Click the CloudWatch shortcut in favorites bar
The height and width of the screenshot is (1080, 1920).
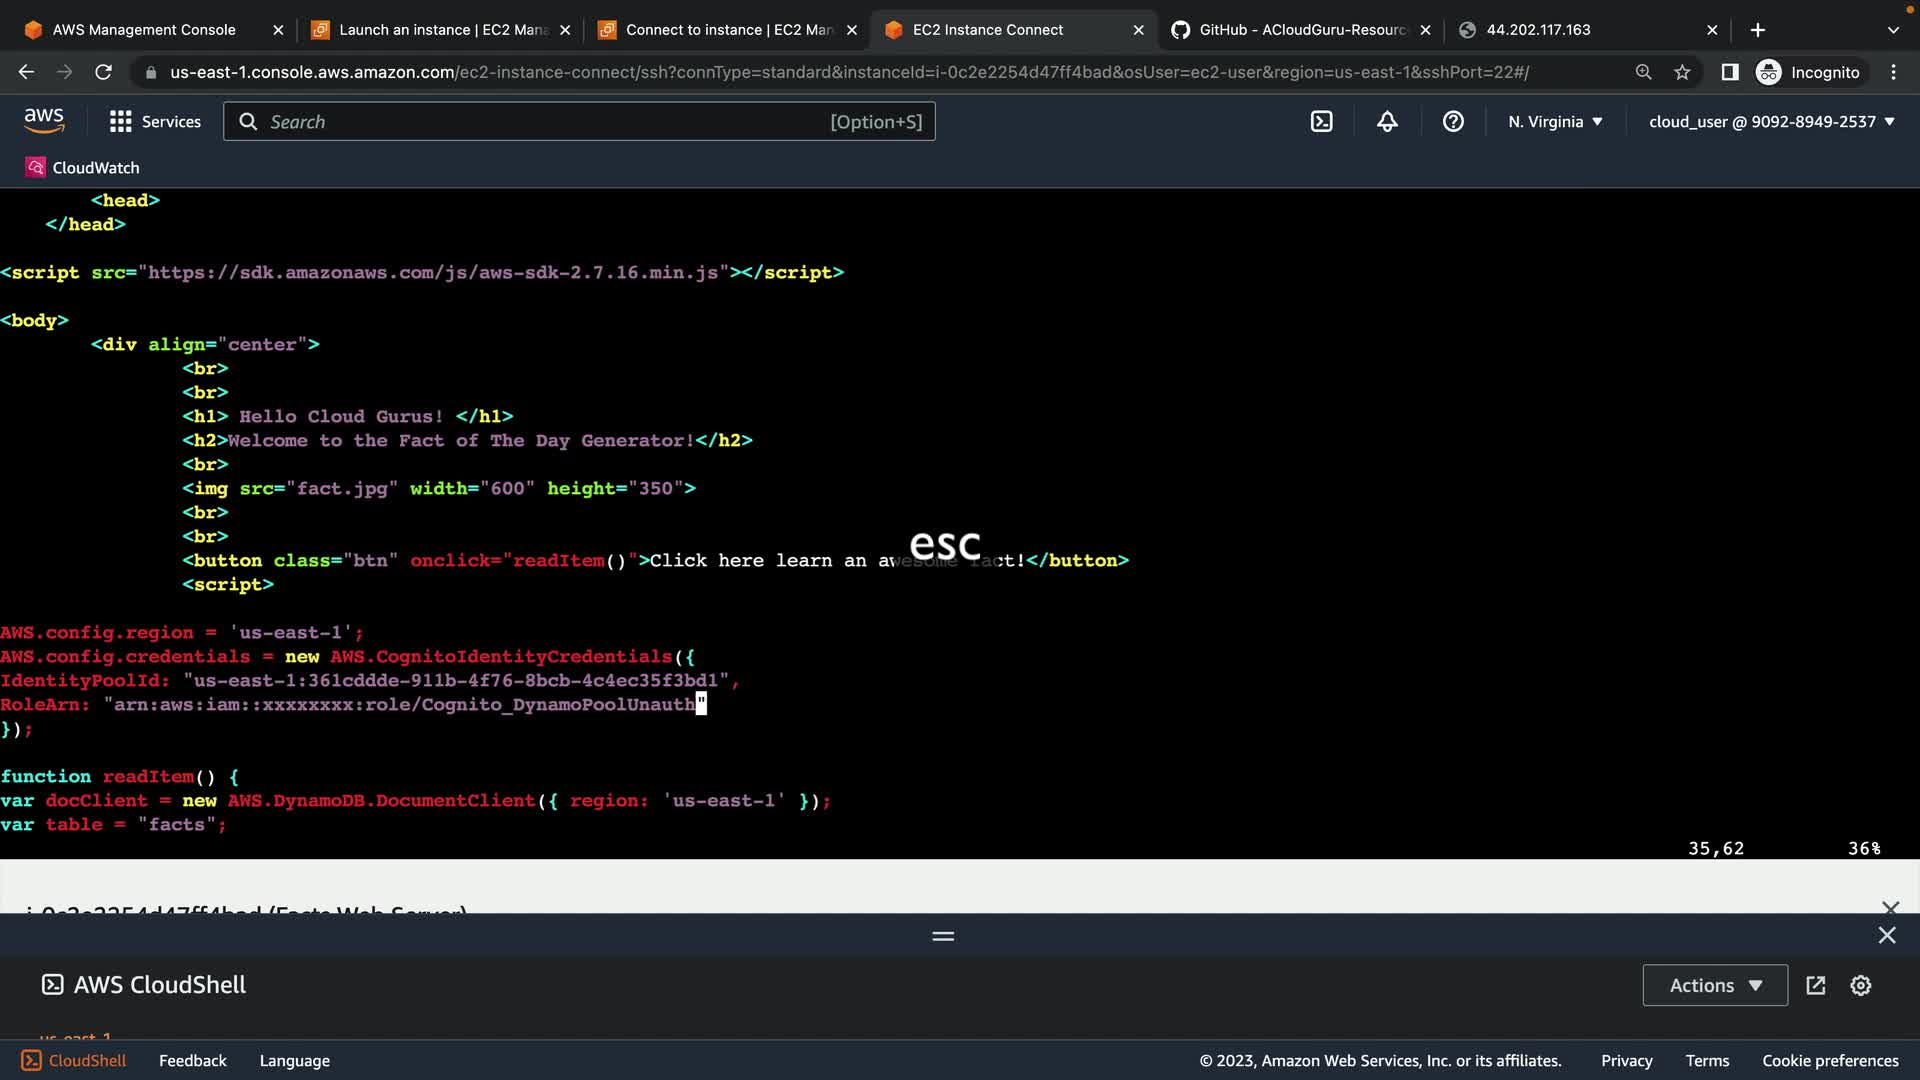[83, 167]
